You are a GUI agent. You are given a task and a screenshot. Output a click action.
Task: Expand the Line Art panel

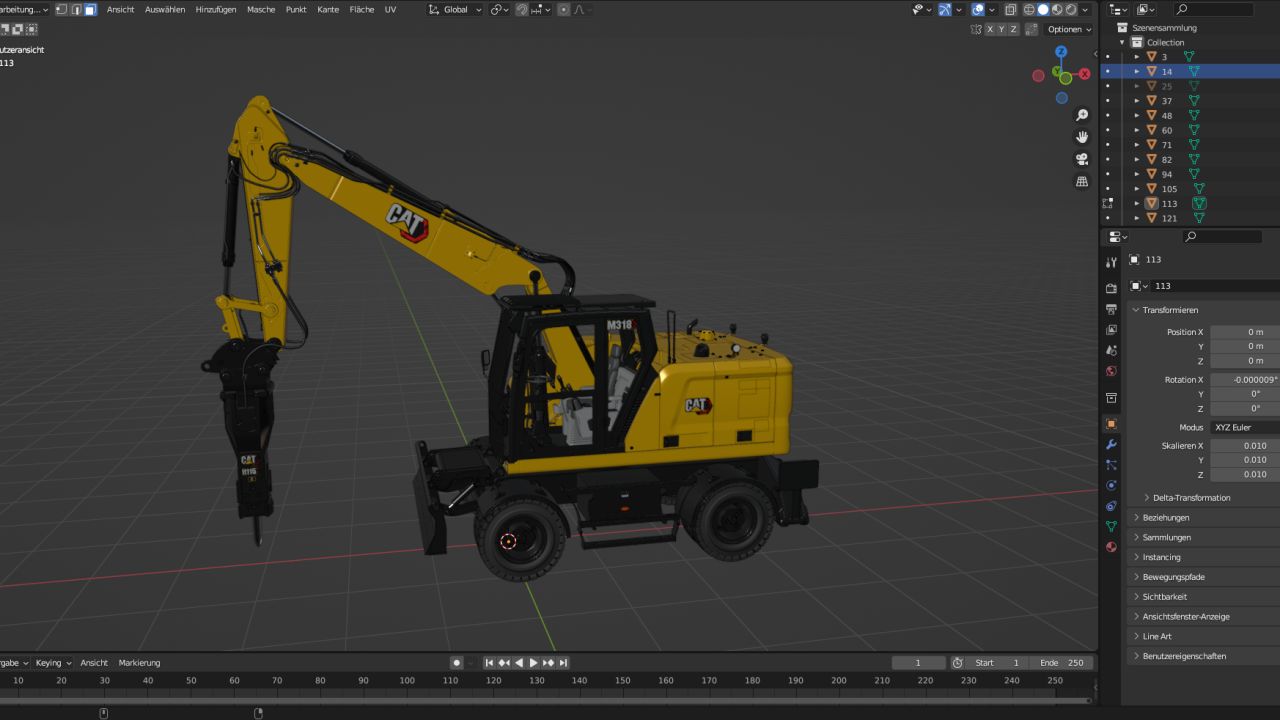(x=1136, y=636)
